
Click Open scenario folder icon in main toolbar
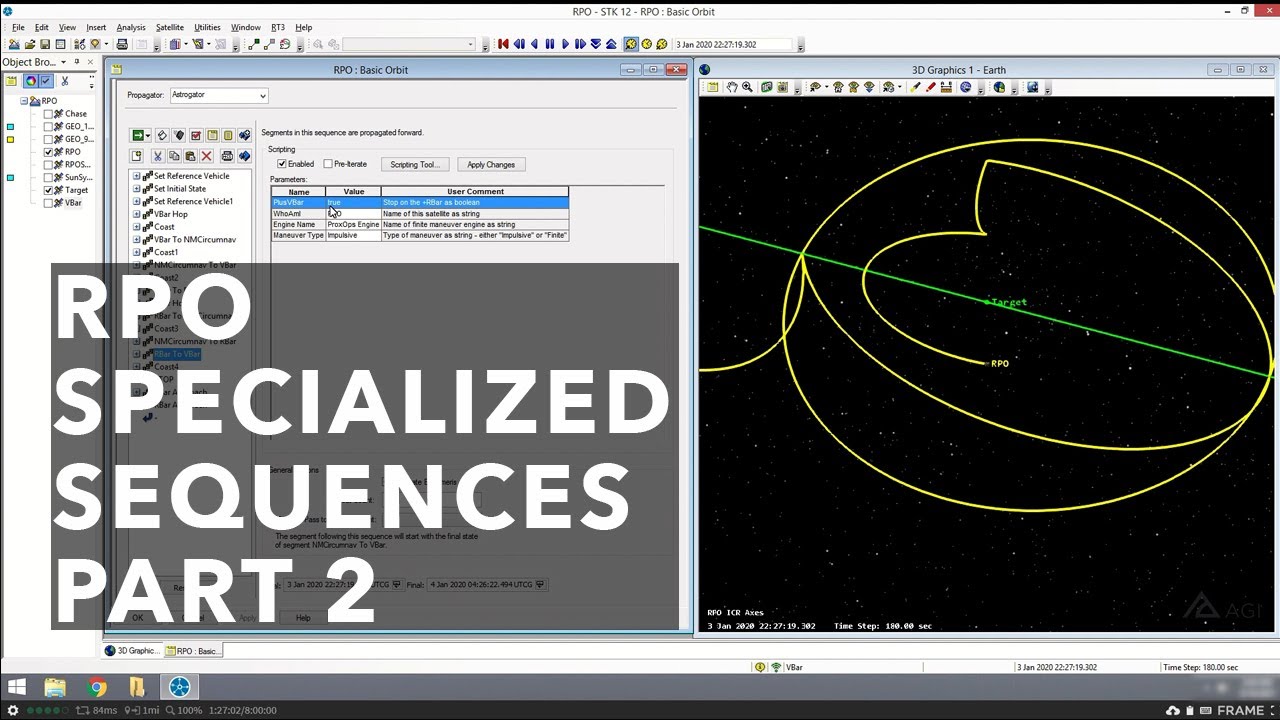pos(30,44)
